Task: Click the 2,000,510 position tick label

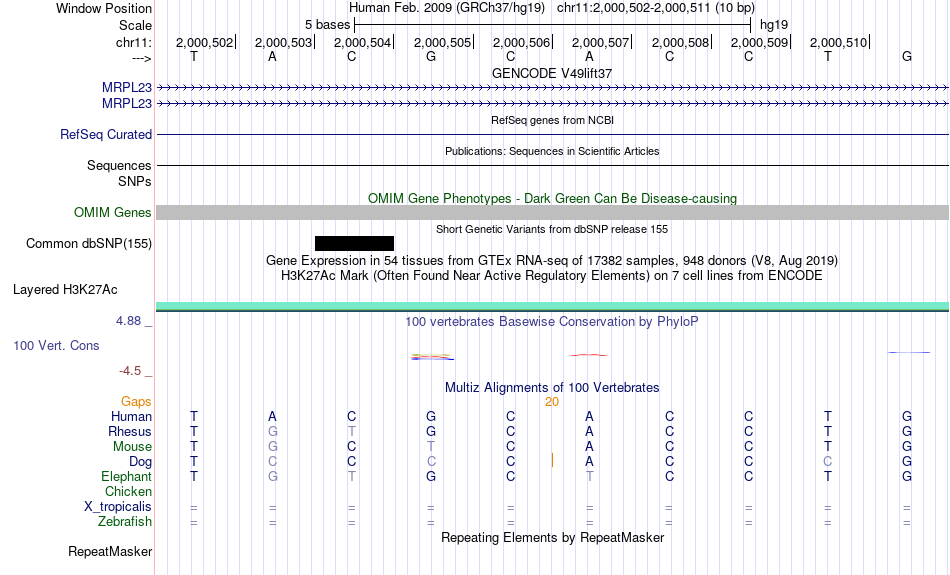Action: [839, 42]
